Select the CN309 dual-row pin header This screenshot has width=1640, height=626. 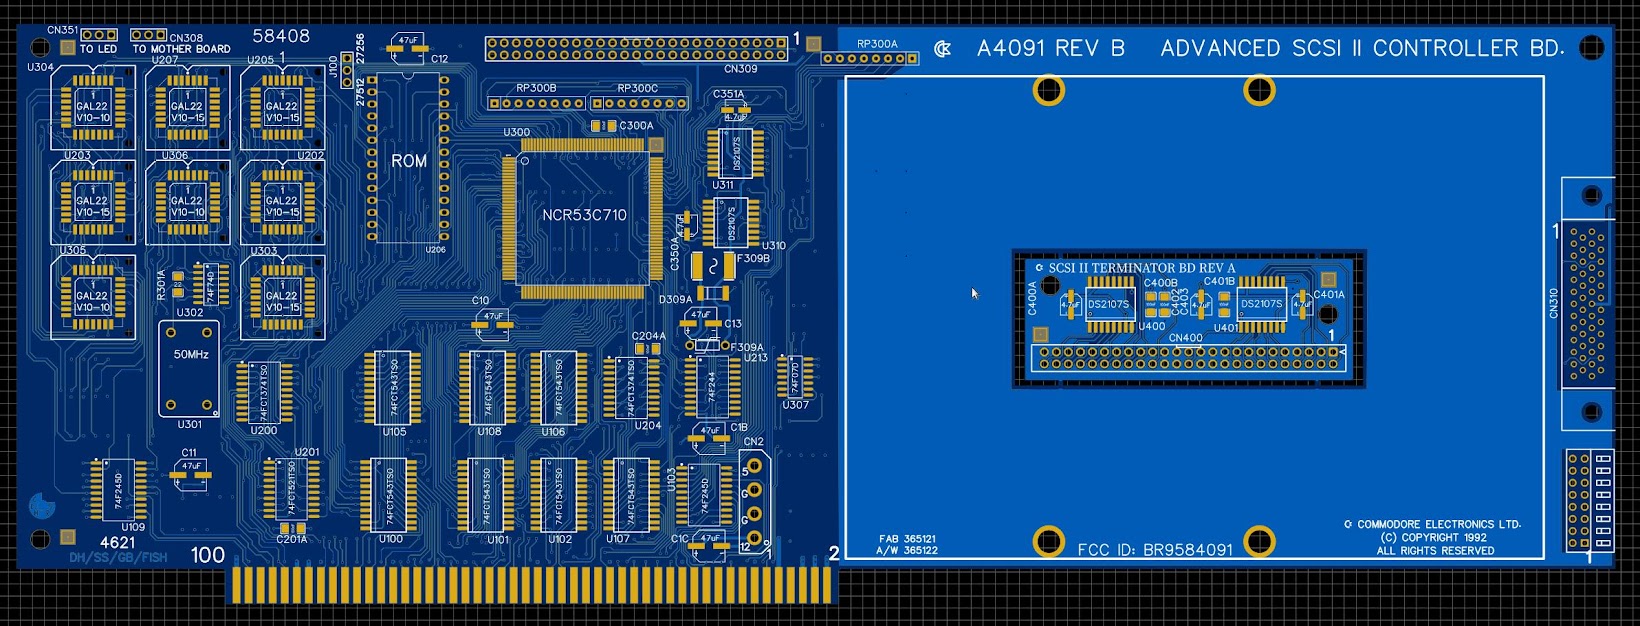click(x=636, y=49)
